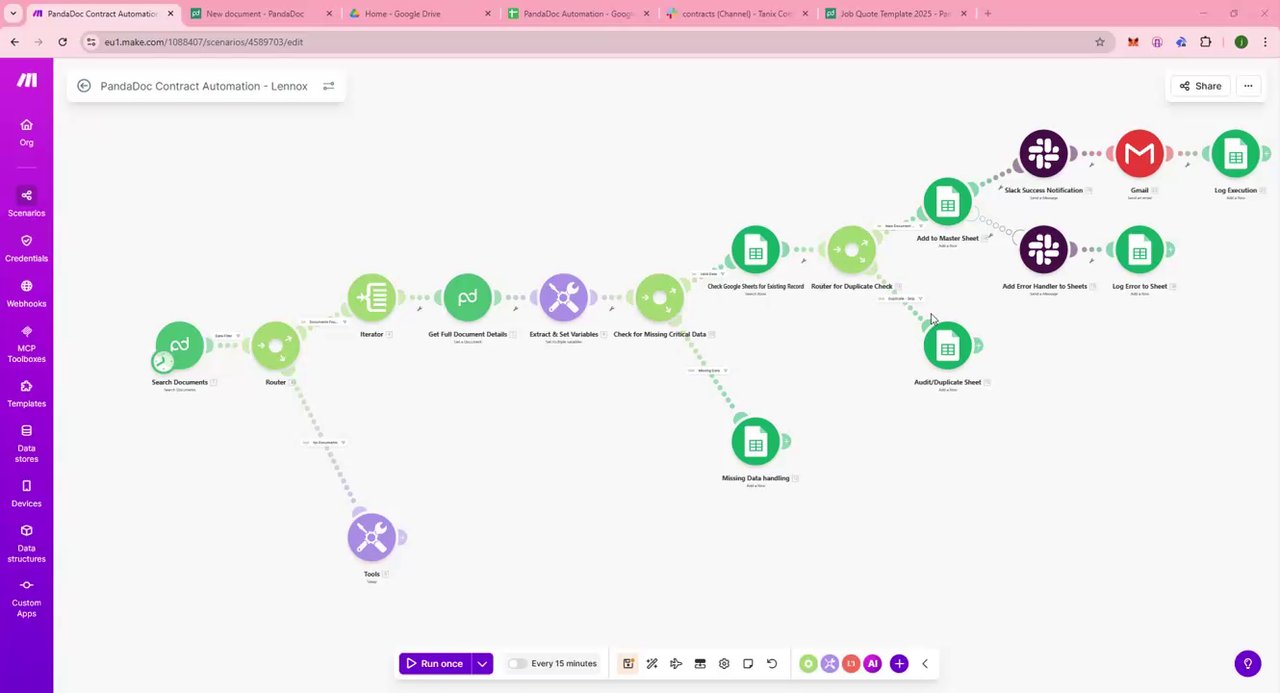Viewport: 1280px width, 693px height.
Task: Select the Check for Missing Critical Data router
Action: click(x=659, y=298)
